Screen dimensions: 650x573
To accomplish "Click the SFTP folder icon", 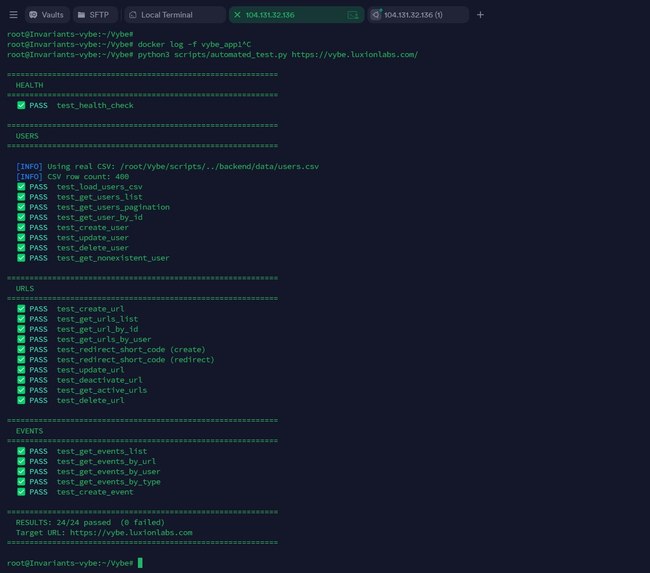I will point(81,15).
